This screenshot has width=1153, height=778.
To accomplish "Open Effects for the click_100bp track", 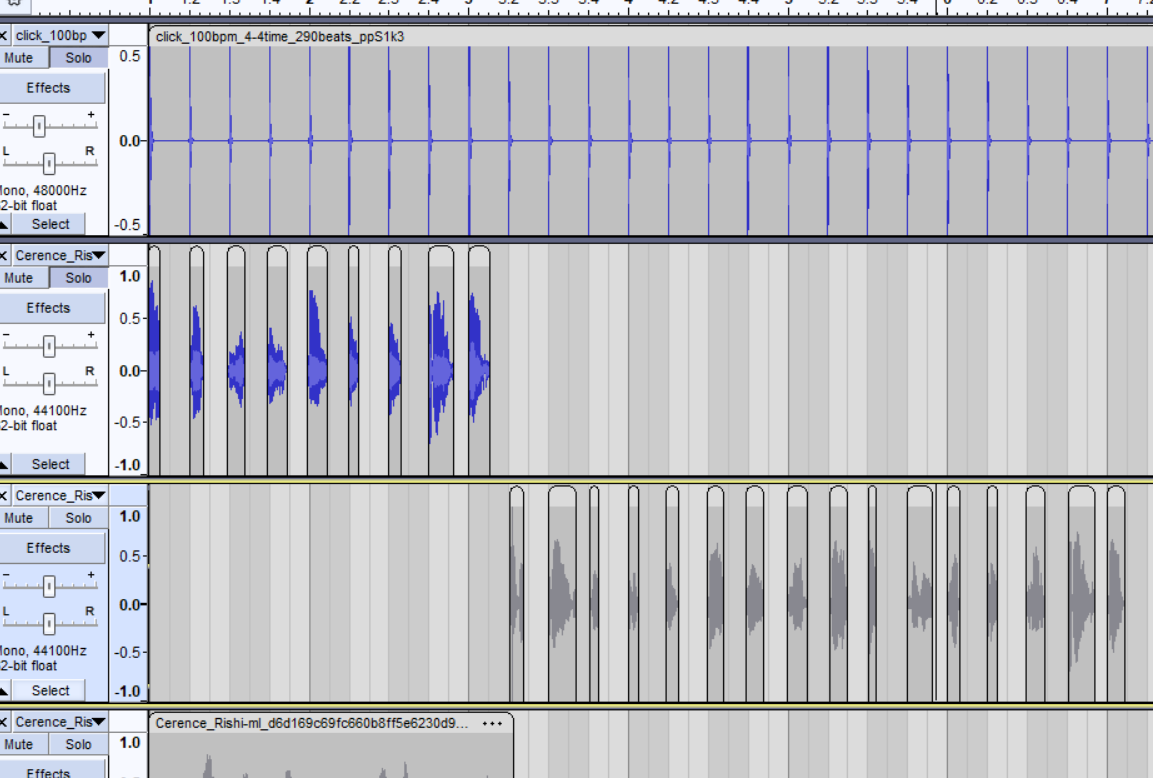I will (x=49, y=88).
